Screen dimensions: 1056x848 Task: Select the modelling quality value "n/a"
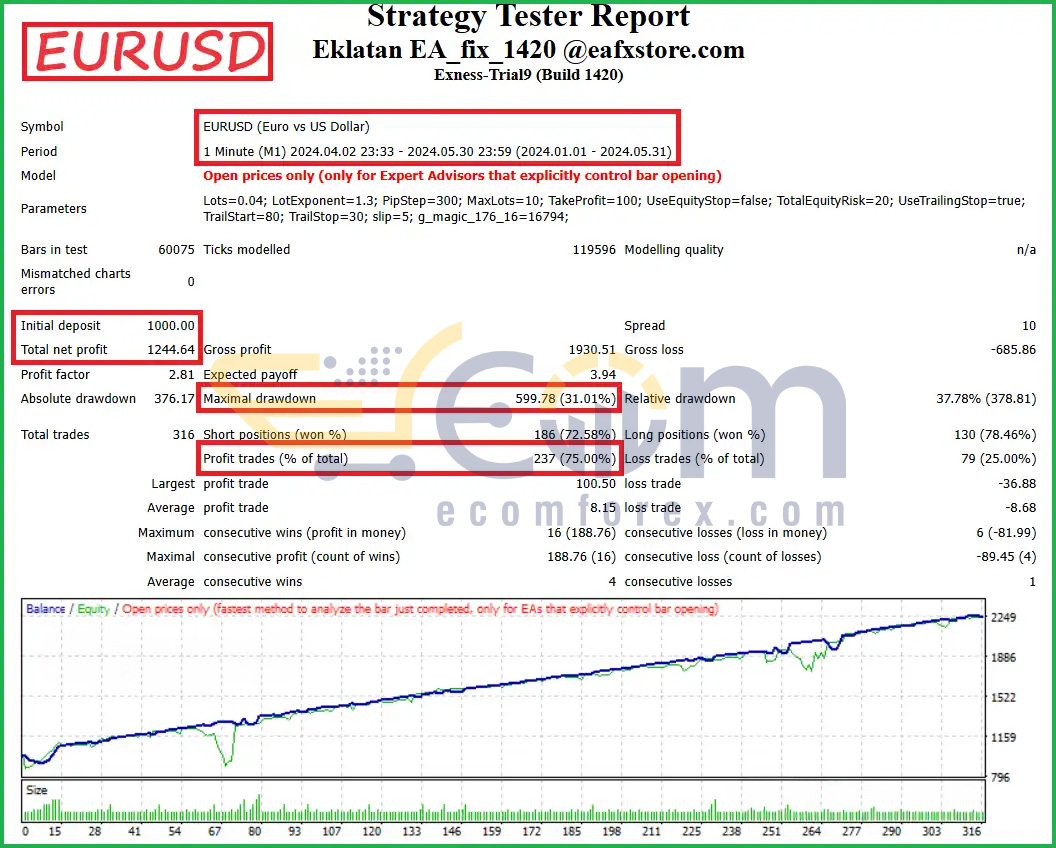[x=1026, y=250]
